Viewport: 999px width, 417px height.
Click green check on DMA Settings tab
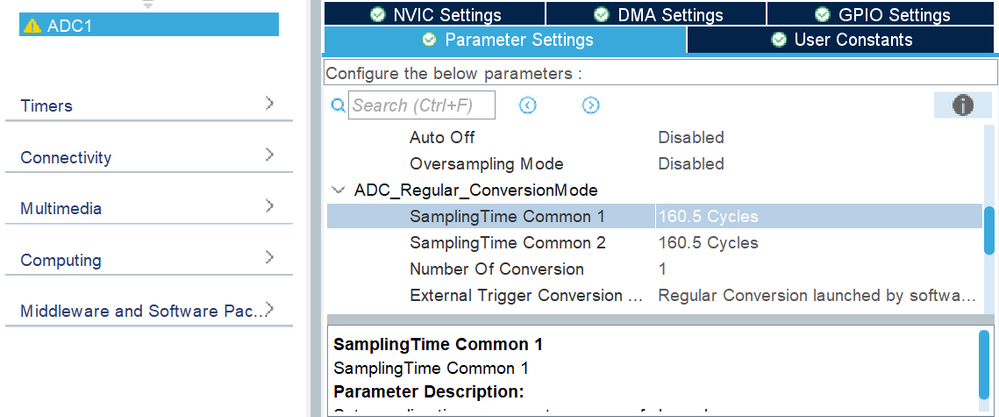[x=602, y=14]
